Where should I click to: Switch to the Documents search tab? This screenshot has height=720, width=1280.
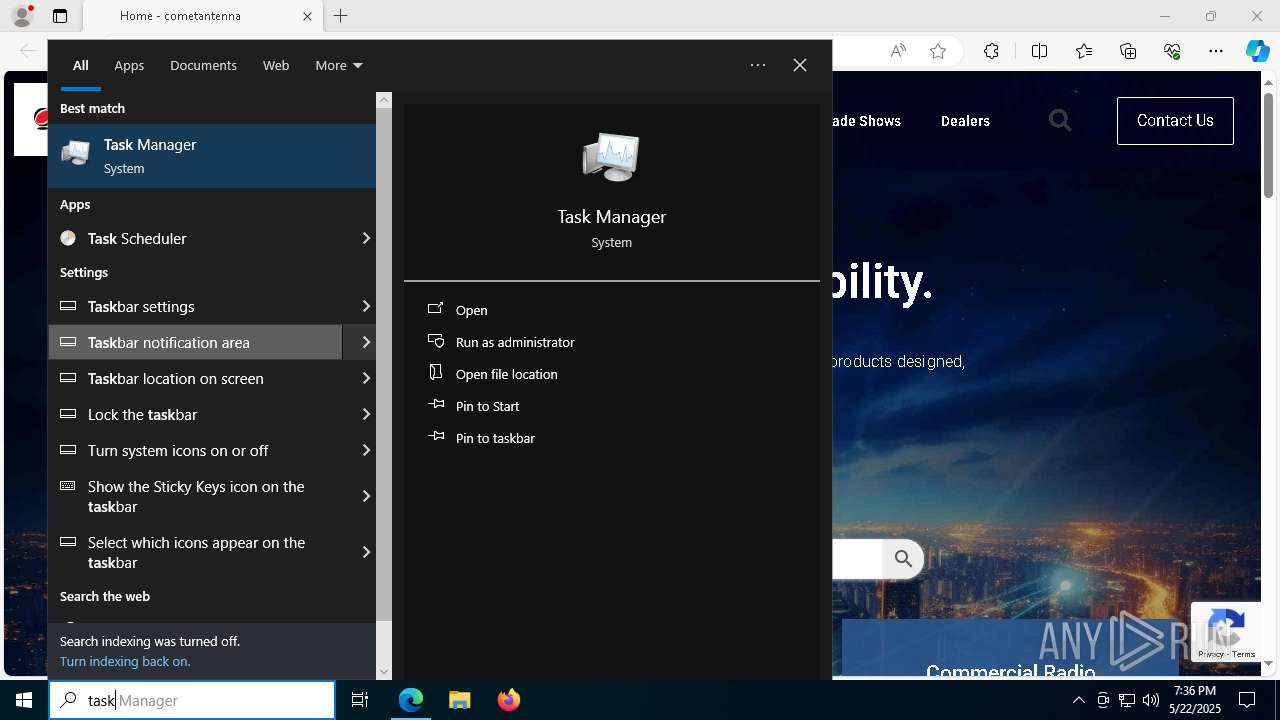[203, 66]
